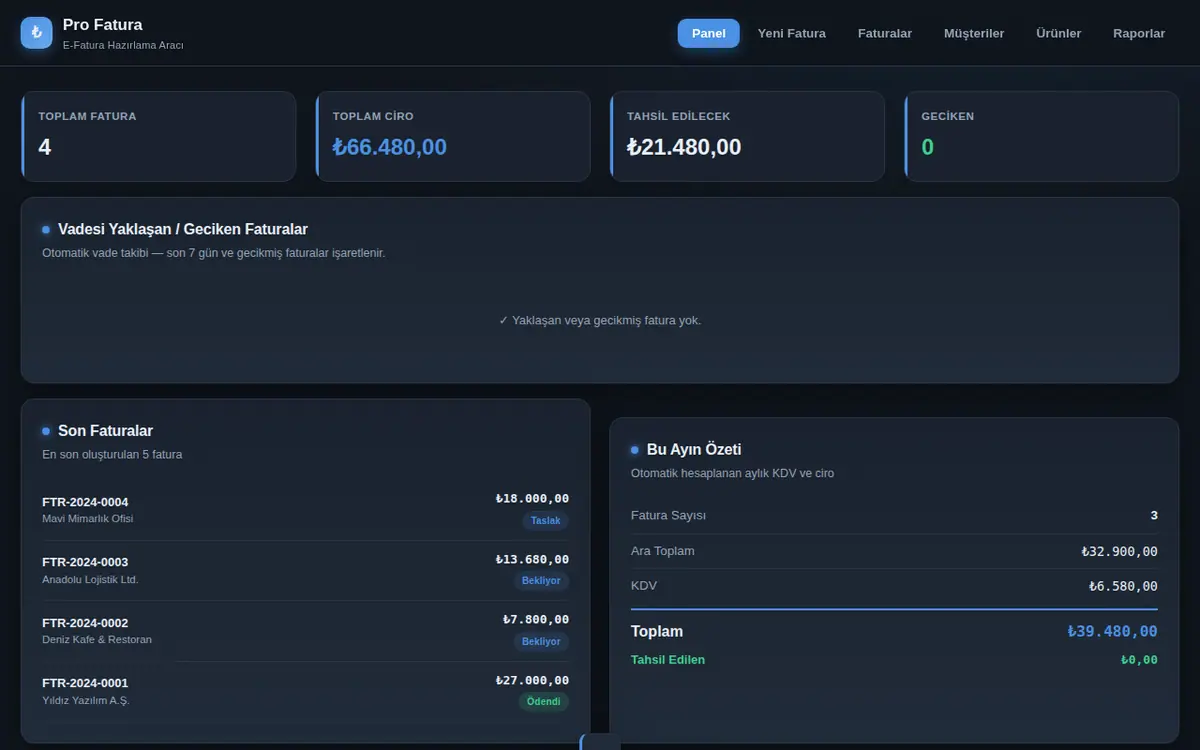Click the Ödendi status badge
This screenshot has width=1200, height=750.
[544, 701]
